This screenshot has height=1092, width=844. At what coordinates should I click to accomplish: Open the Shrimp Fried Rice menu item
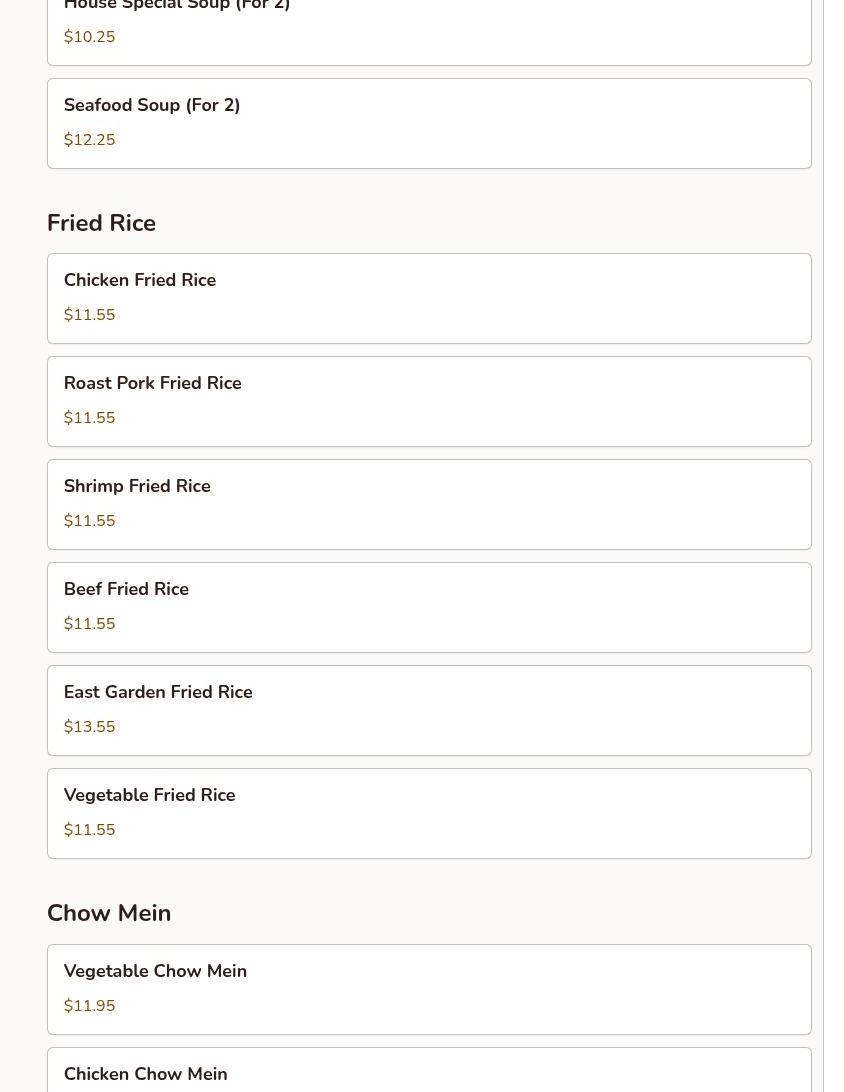(429, 504)
